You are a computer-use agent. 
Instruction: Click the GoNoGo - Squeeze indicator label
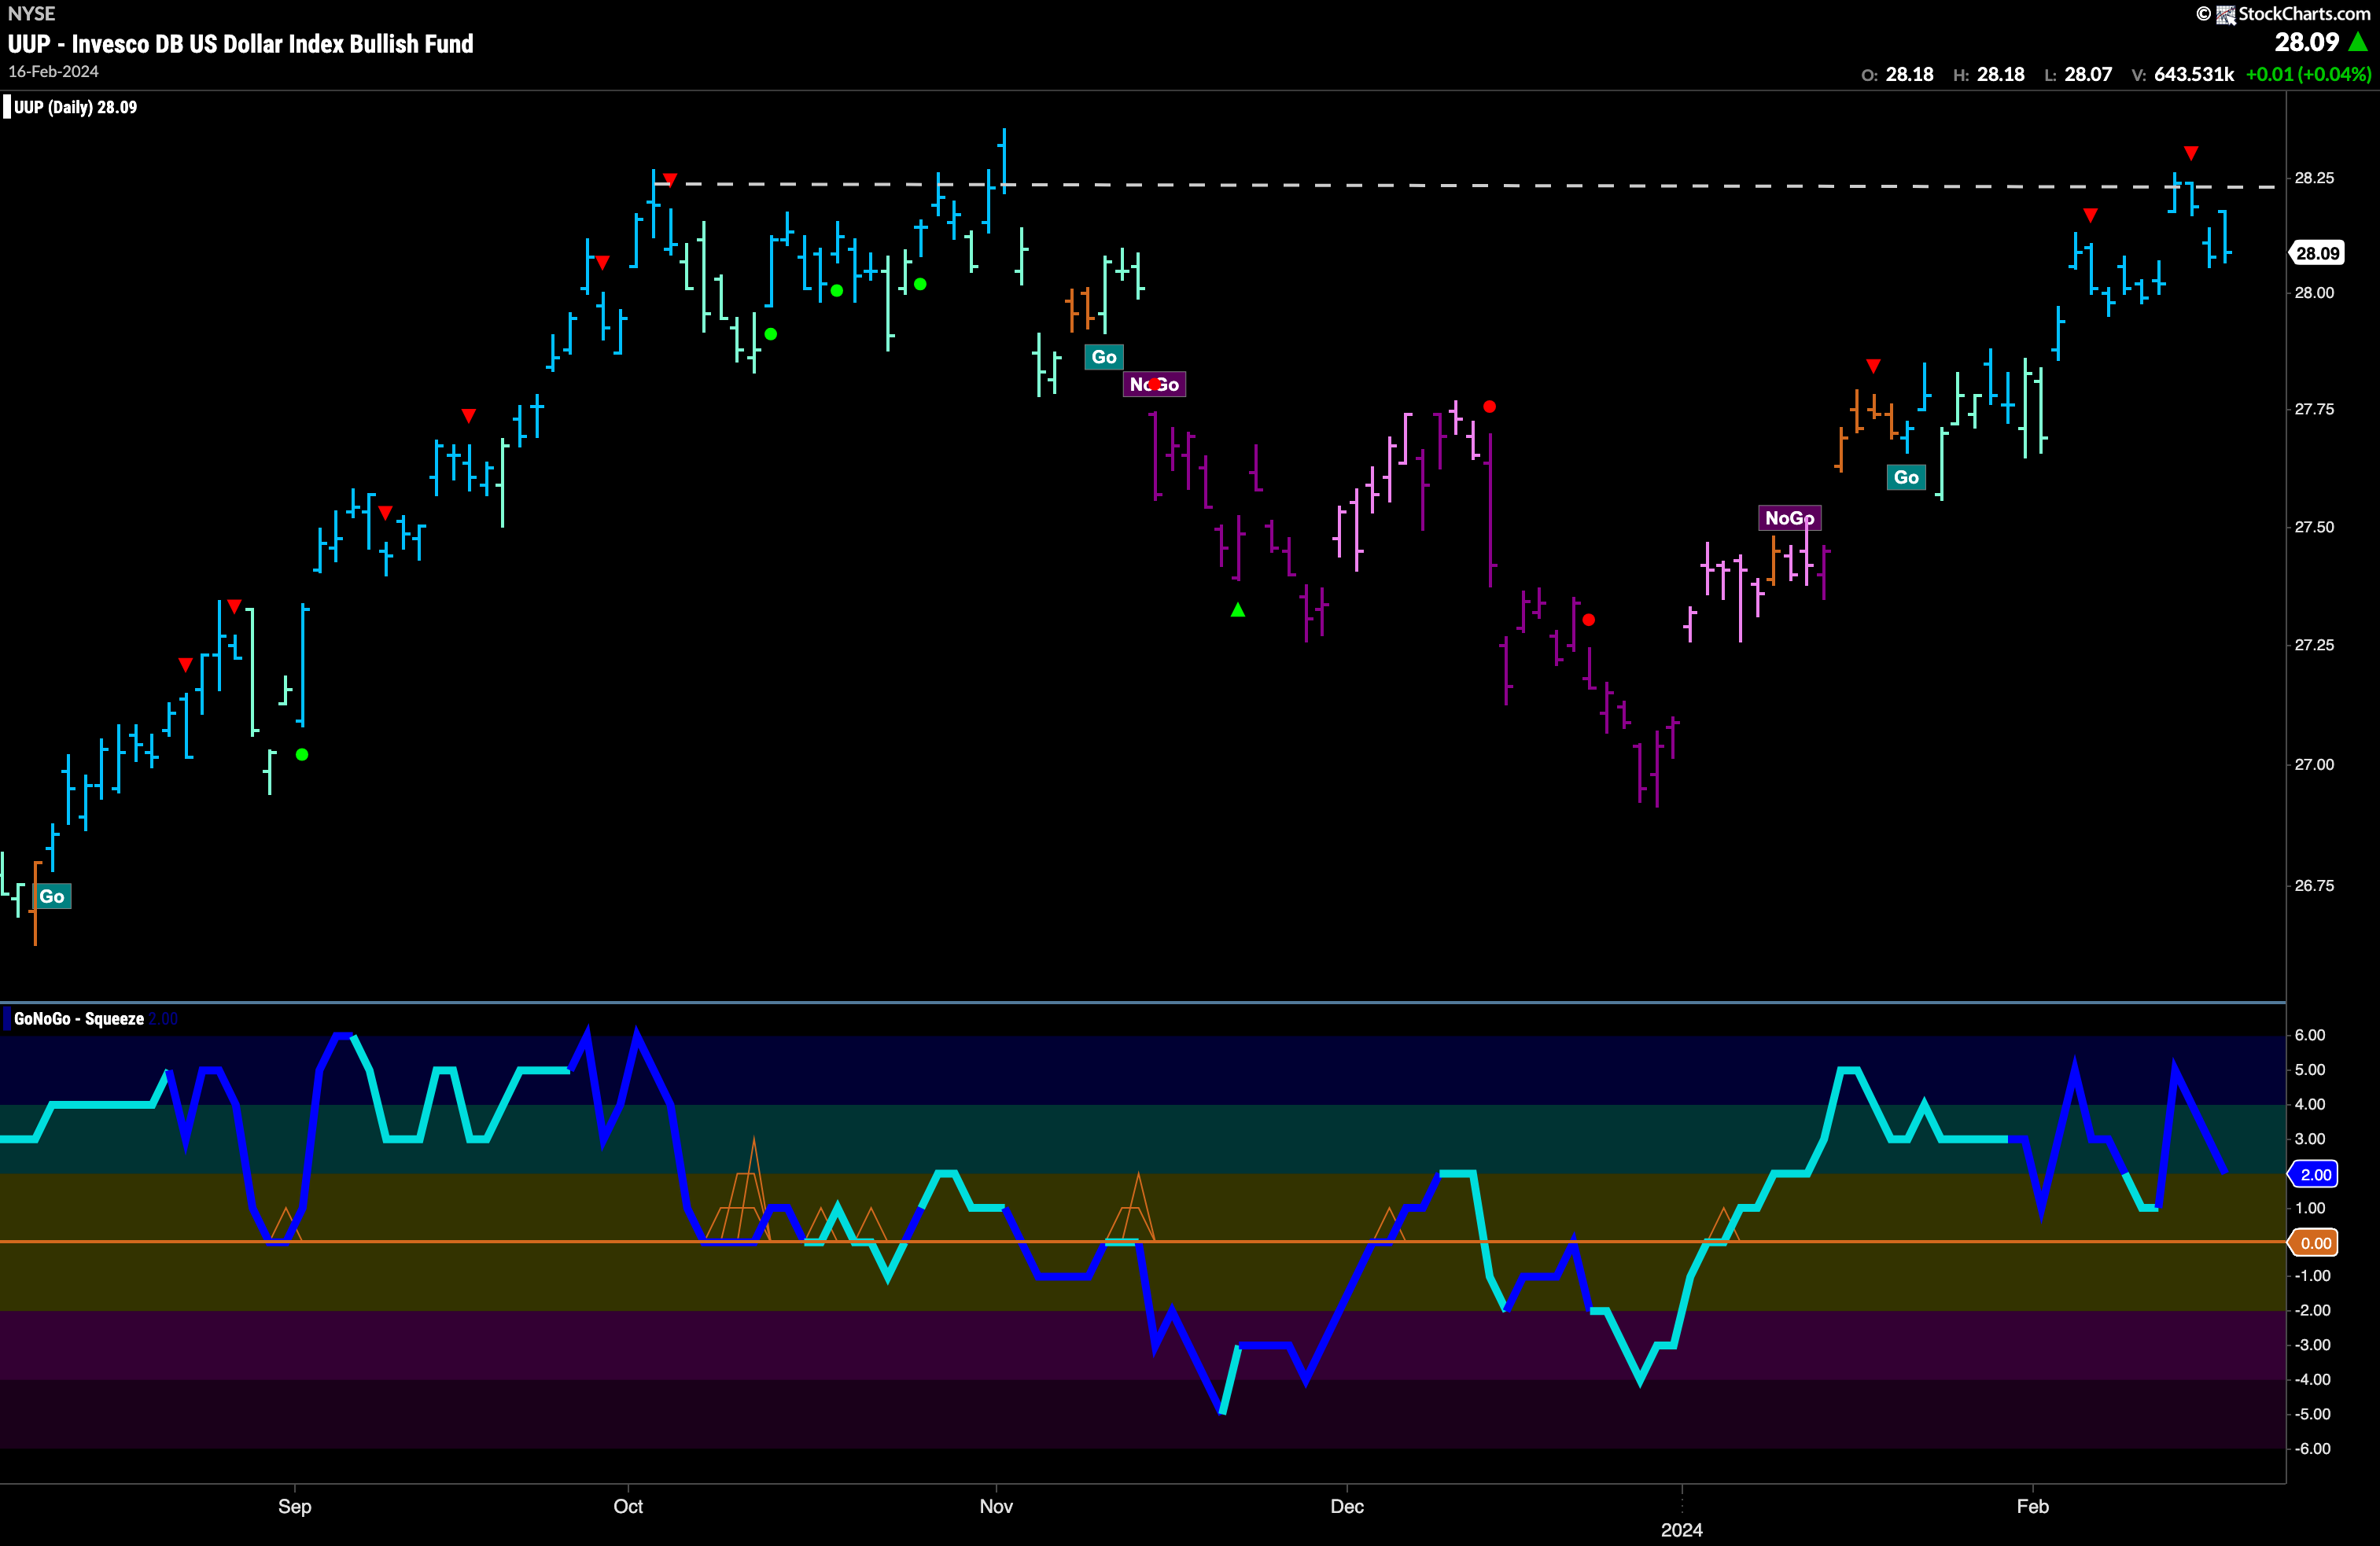coord(79,1019)
